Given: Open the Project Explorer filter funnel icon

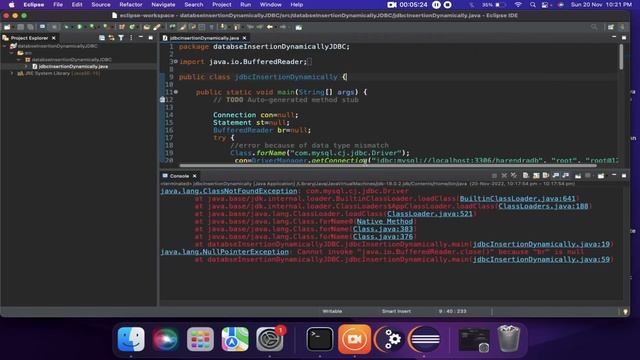Looking at the screenshot, I should point(121,38).
